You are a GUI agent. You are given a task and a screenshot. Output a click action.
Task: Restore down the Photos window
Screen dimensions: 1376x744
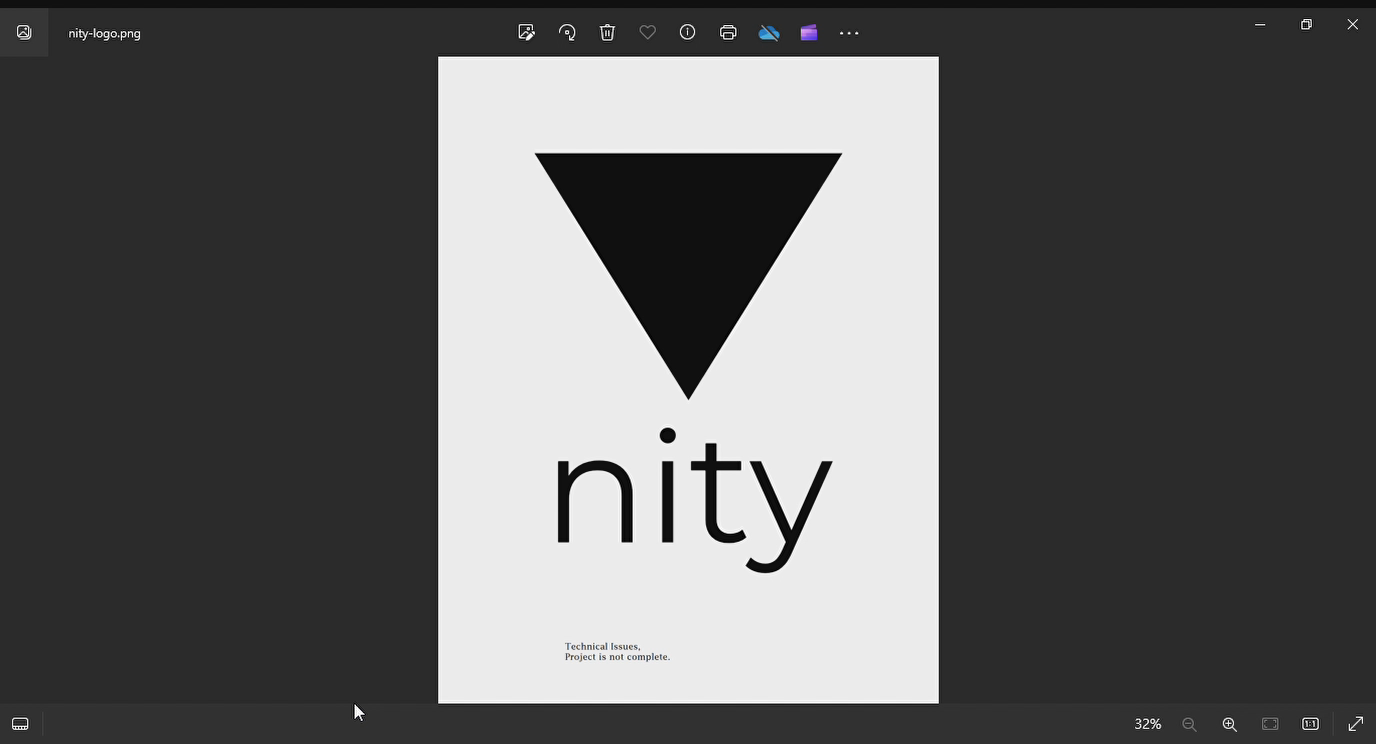[x=1306, y=25]
